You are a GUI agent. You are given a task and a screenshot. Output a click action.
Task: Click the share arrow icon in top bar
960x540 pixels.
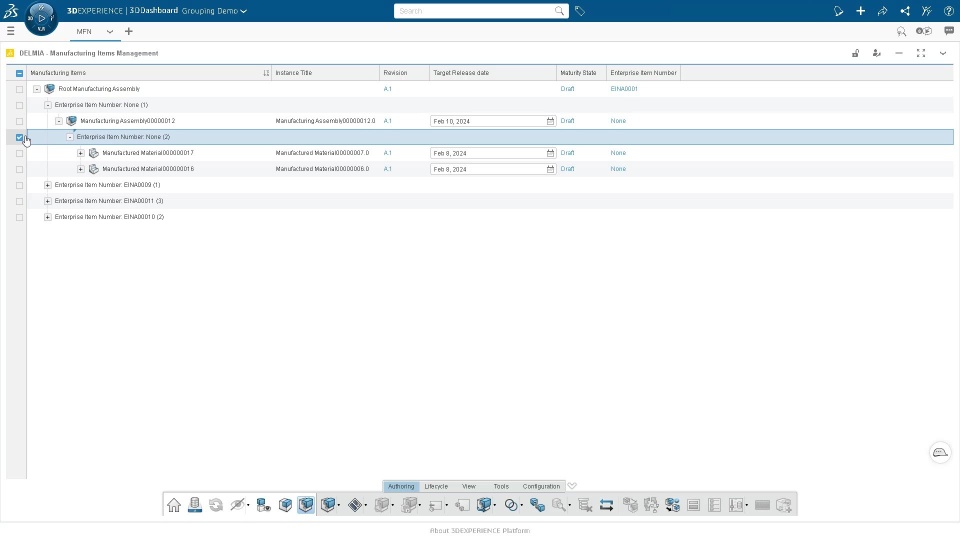882,11
